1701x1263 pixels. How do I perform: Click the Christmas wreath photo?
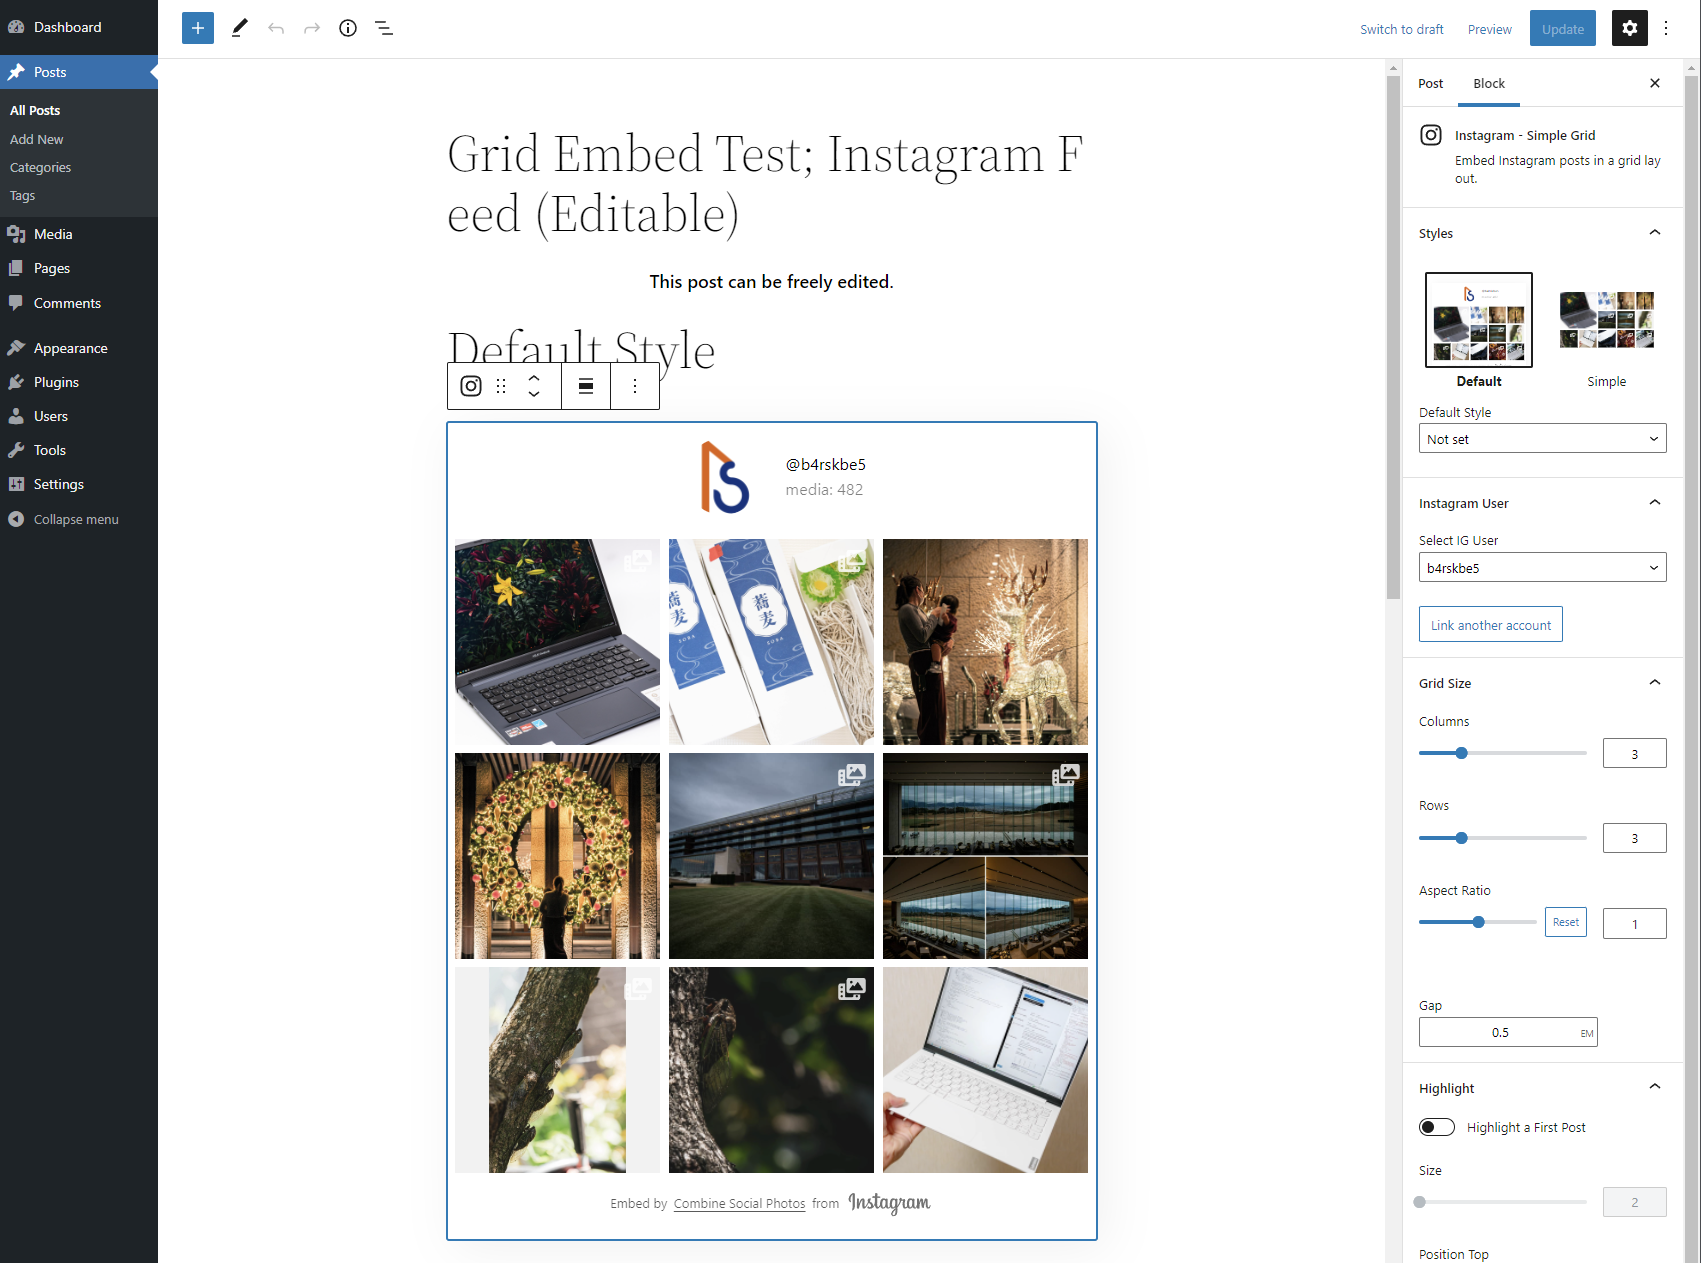click(557, 856)
